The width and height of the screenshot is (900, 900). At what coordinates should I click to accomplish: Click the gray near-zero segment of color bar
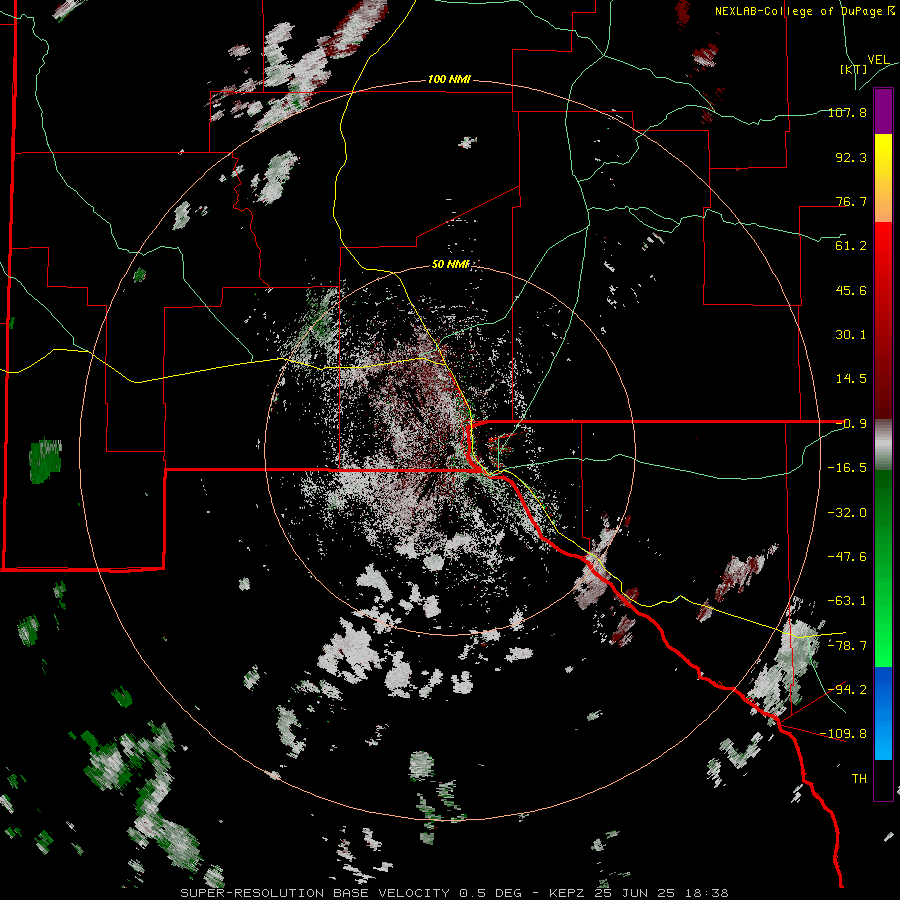click(883, 445)
